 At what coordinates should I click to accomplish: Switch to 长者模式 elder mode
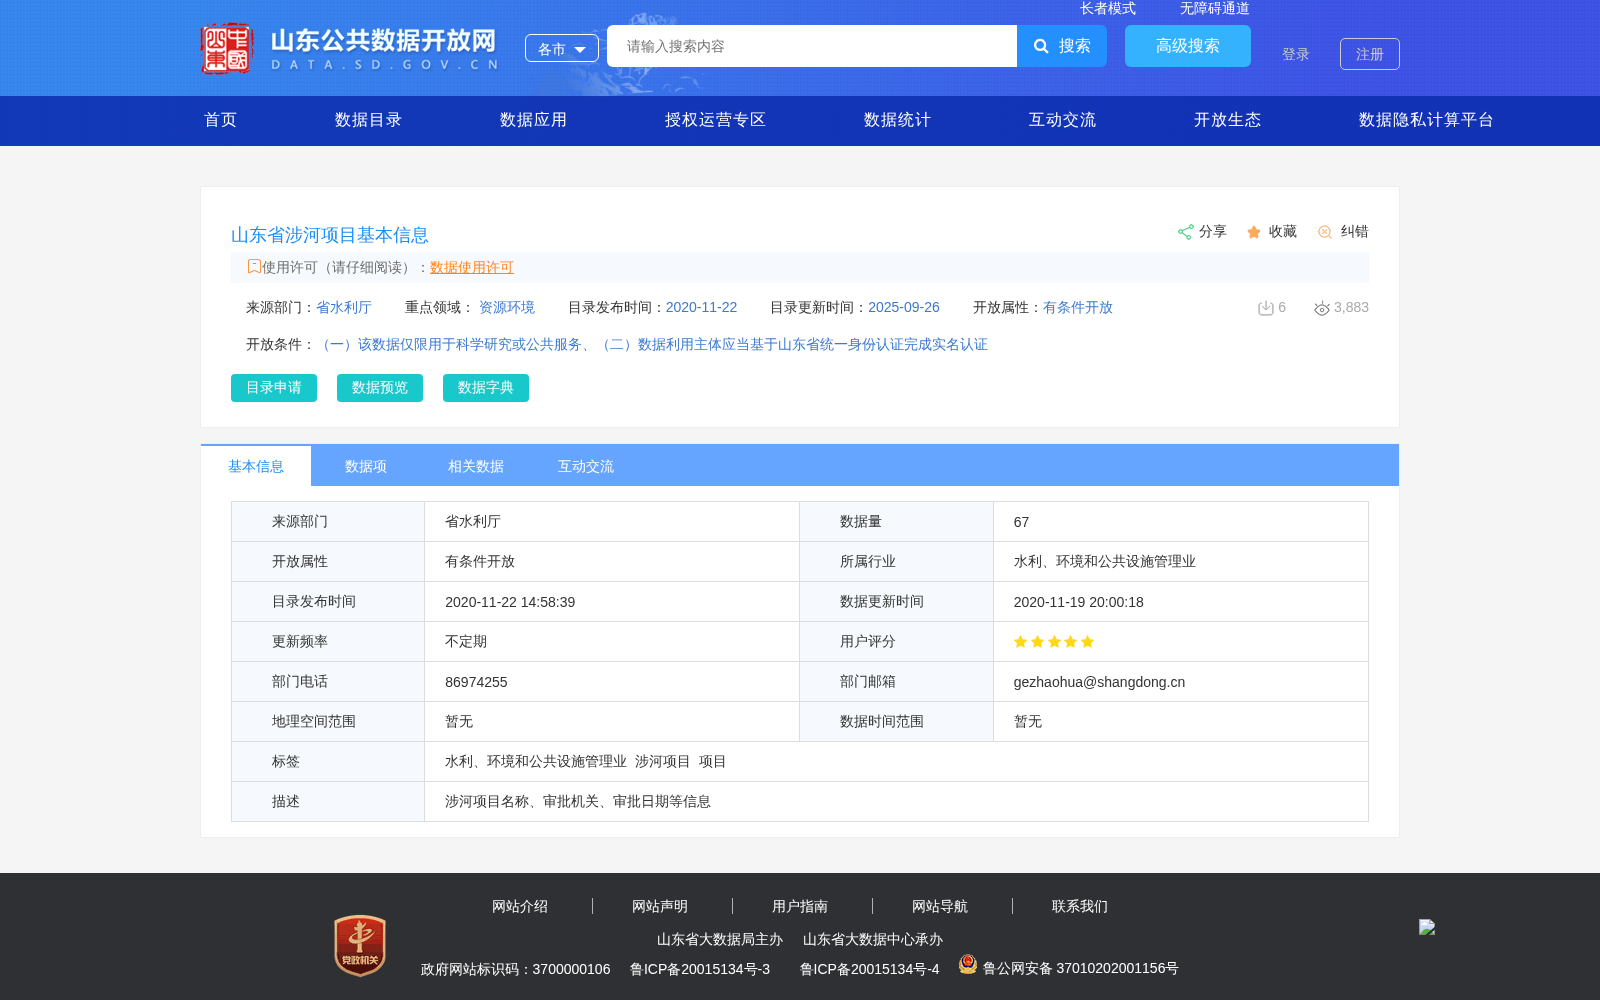[1108, 9]
